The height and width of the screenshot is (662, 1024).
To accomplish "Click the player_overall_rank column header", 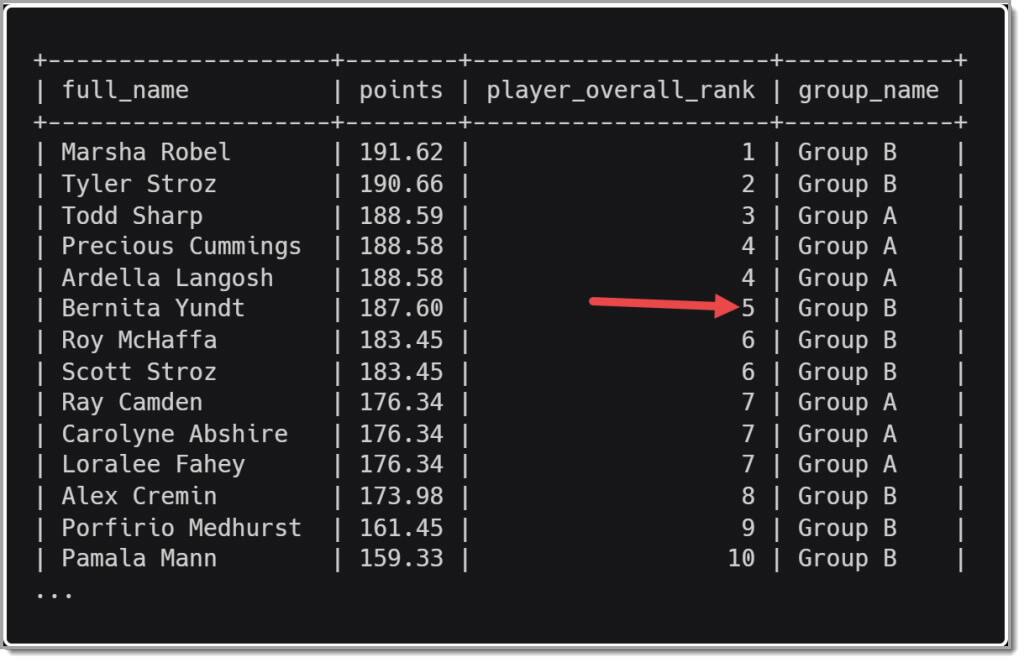I will [620, 91].
